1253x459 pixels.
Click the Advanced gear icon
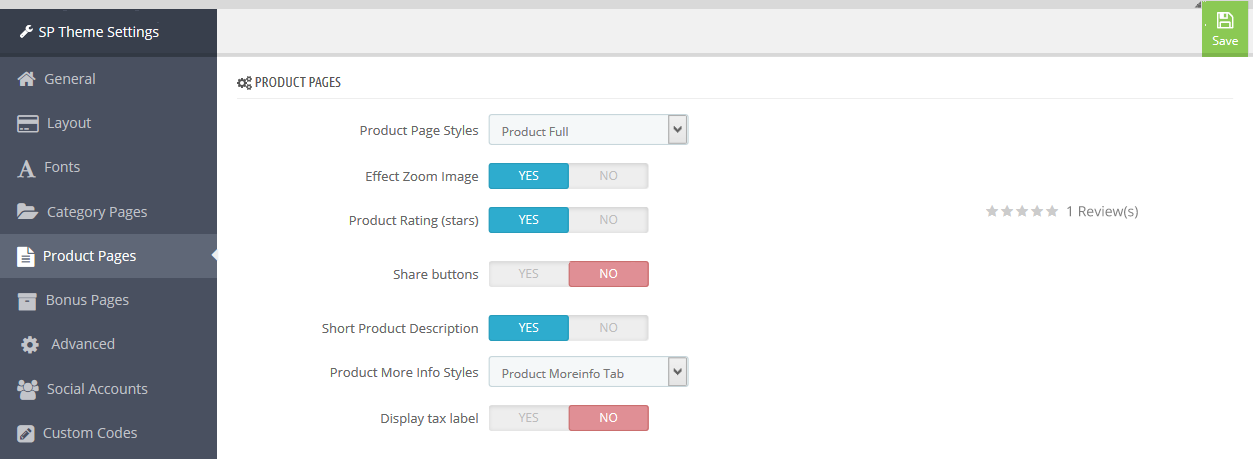pos(30,344)
